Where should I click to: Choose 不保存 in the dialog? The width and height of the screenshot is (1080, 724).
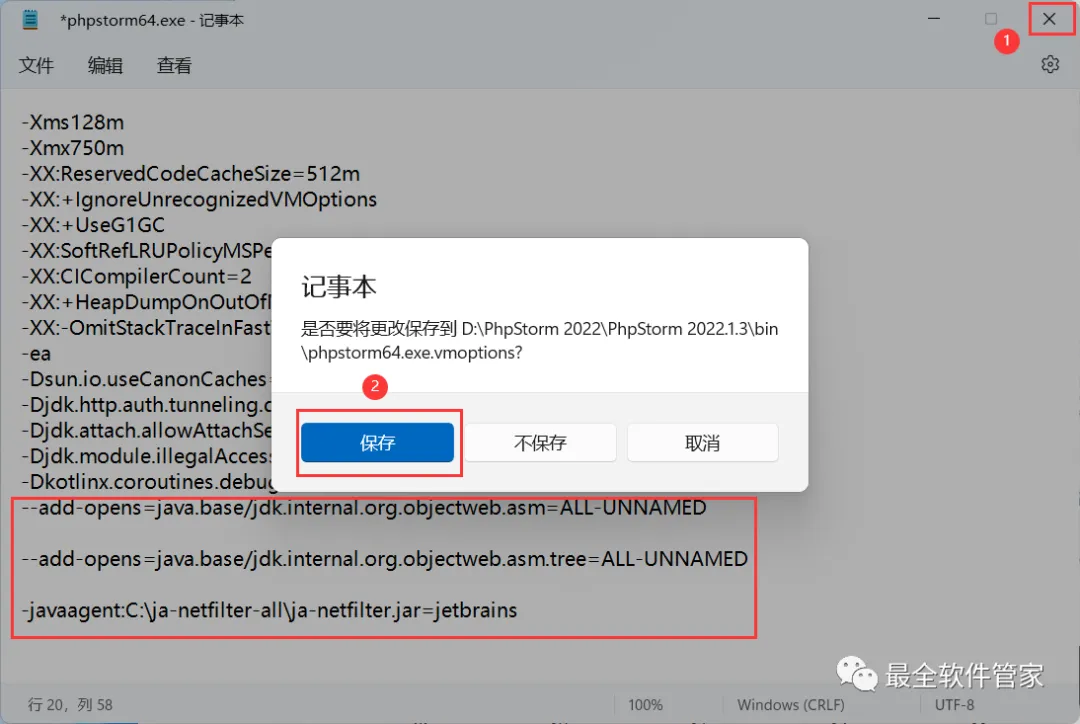coord(540,442)
